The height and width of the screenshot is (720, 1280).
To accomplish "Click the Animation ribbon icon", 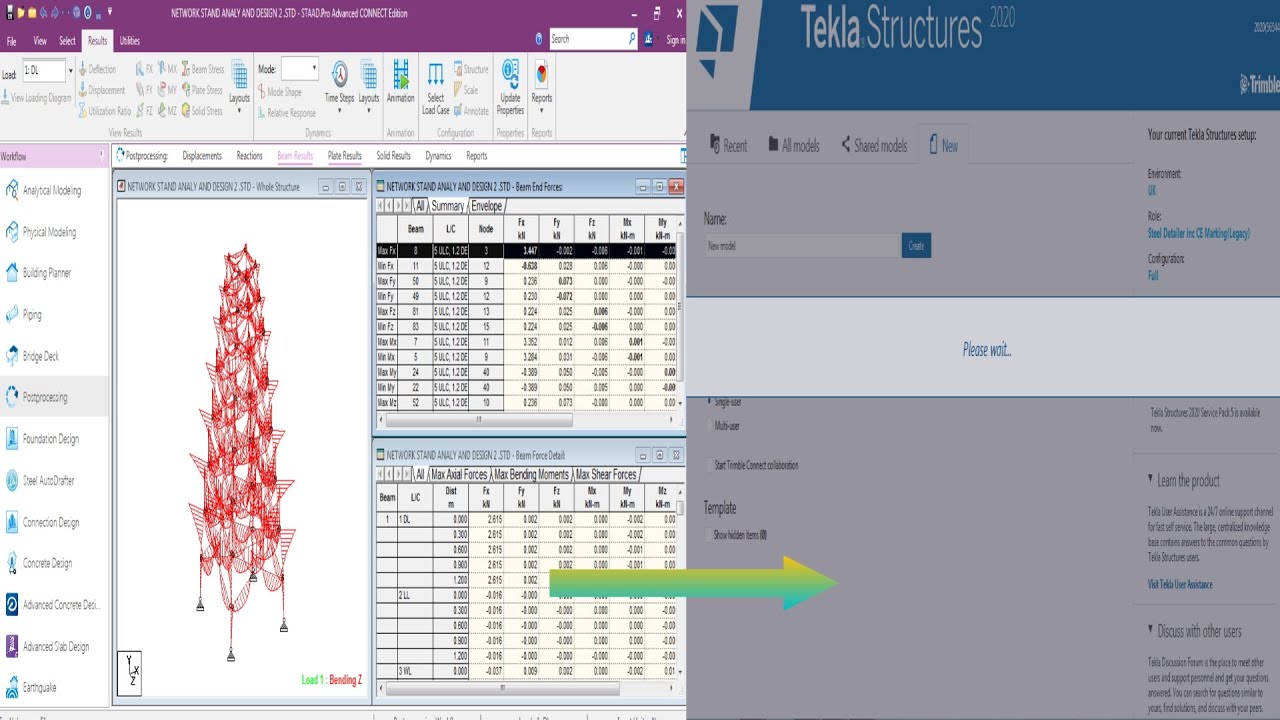I will click(400, 83).
